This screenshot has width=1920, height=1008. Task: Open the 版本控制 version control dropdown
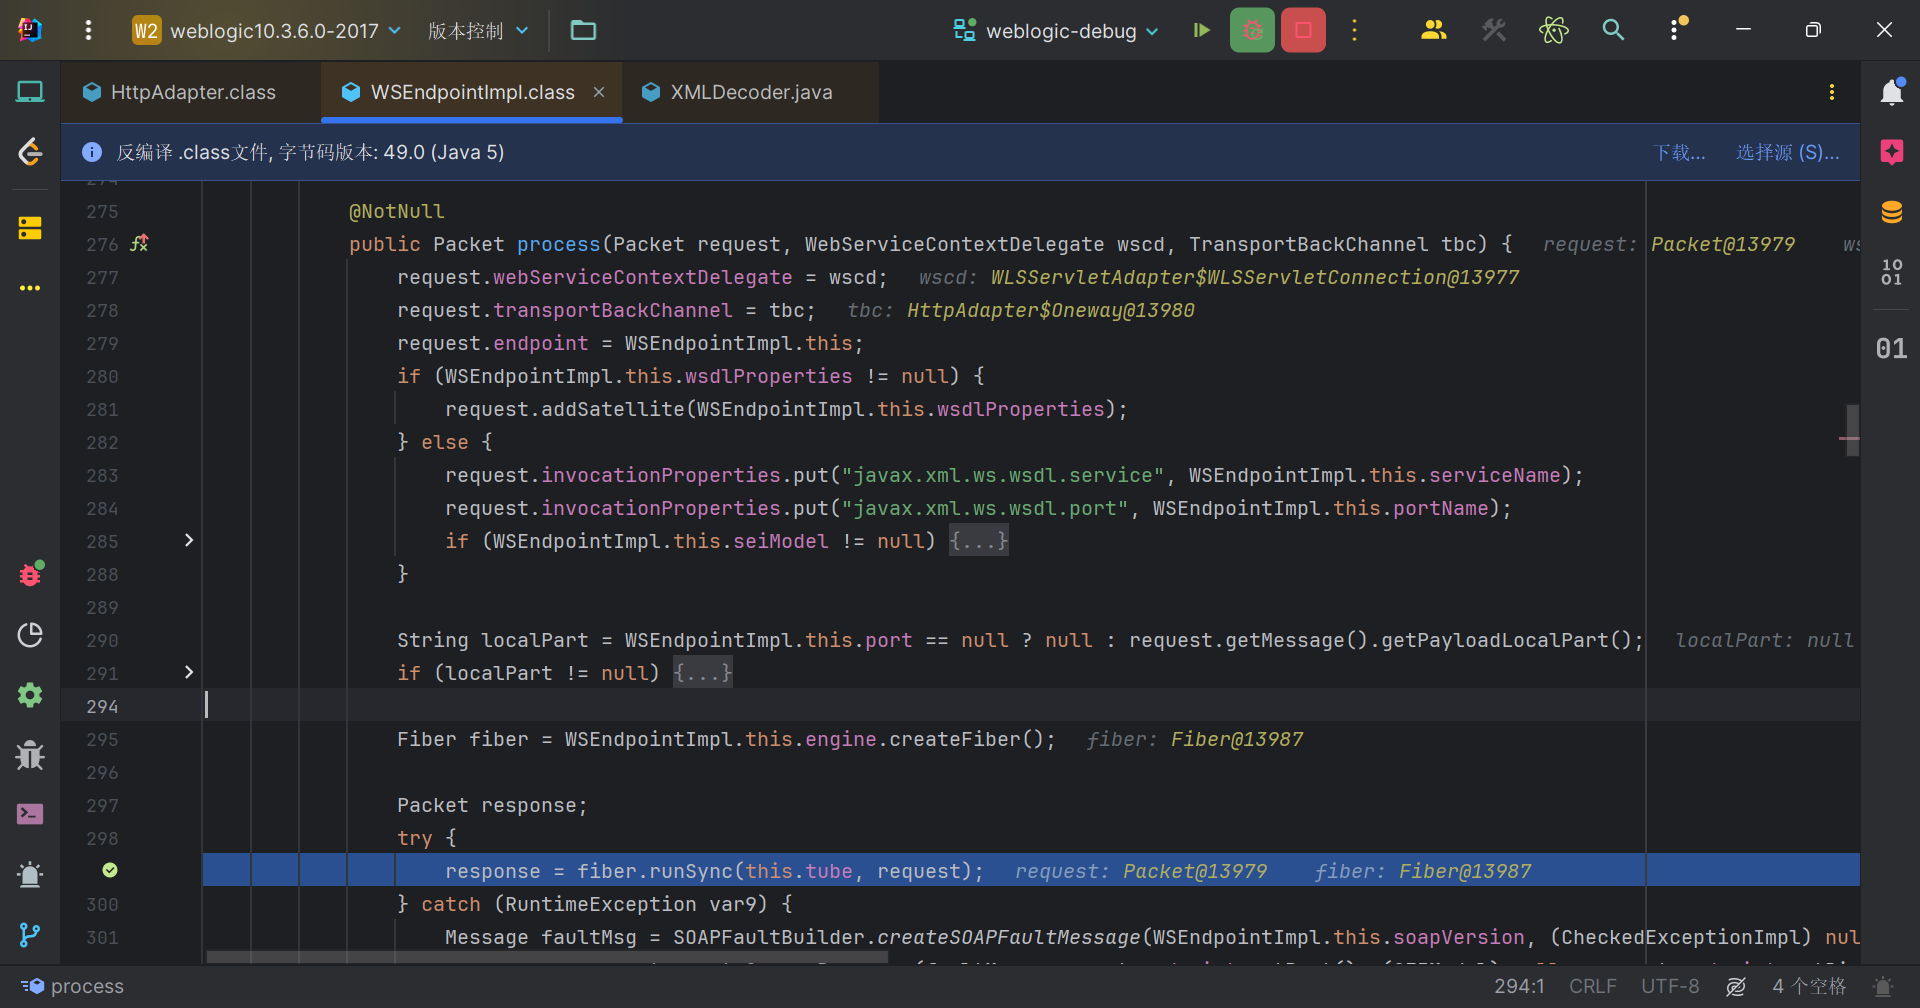click(478, 31)
